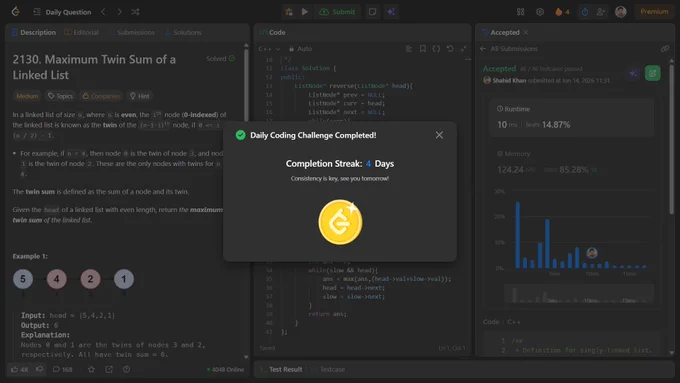The width and height of the screenshot is (680, 383).
Task: Click the gold coin reward
Action: (340, 222)
